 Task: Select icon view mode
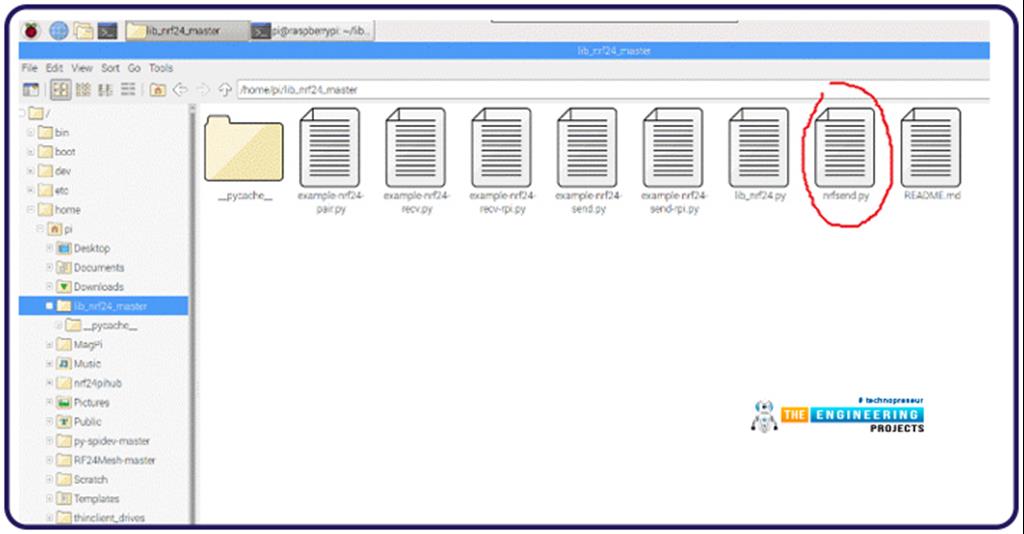pyautogui.click(x=60, y=89)
